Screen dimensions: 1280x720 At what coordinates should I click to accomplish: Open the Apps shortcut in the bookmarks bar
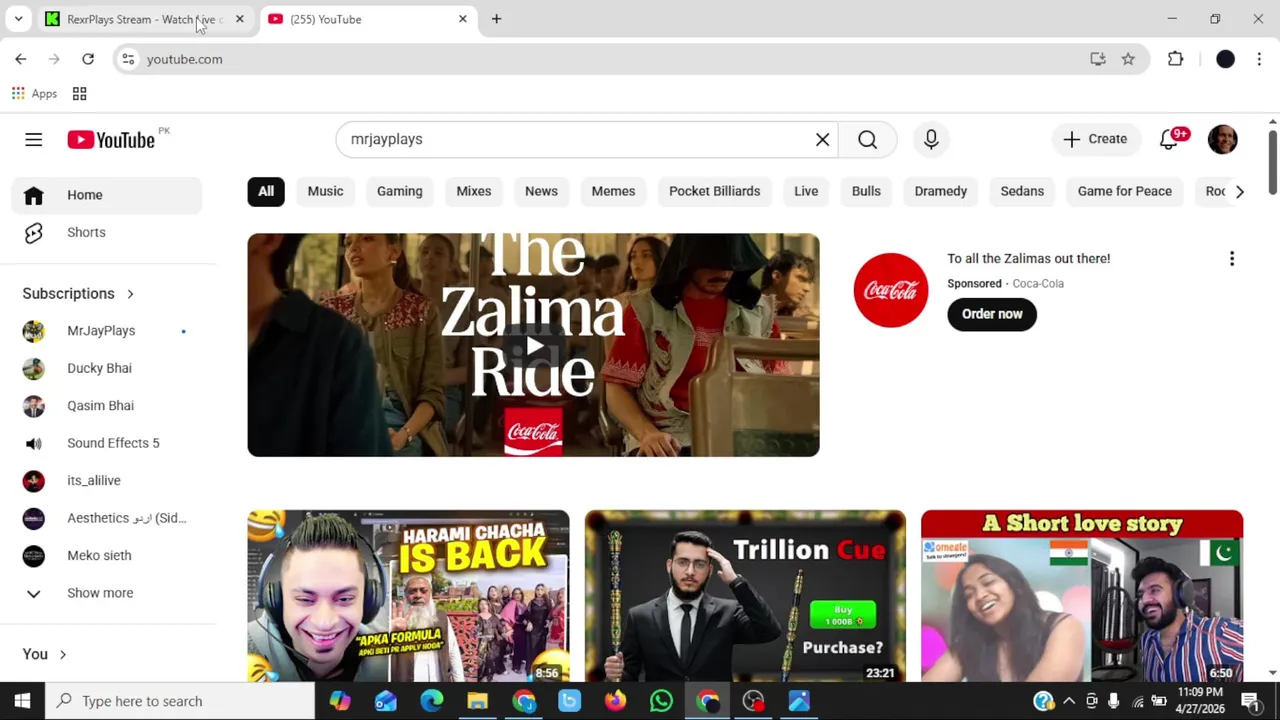pyautogui.click(x=34, y=94)
